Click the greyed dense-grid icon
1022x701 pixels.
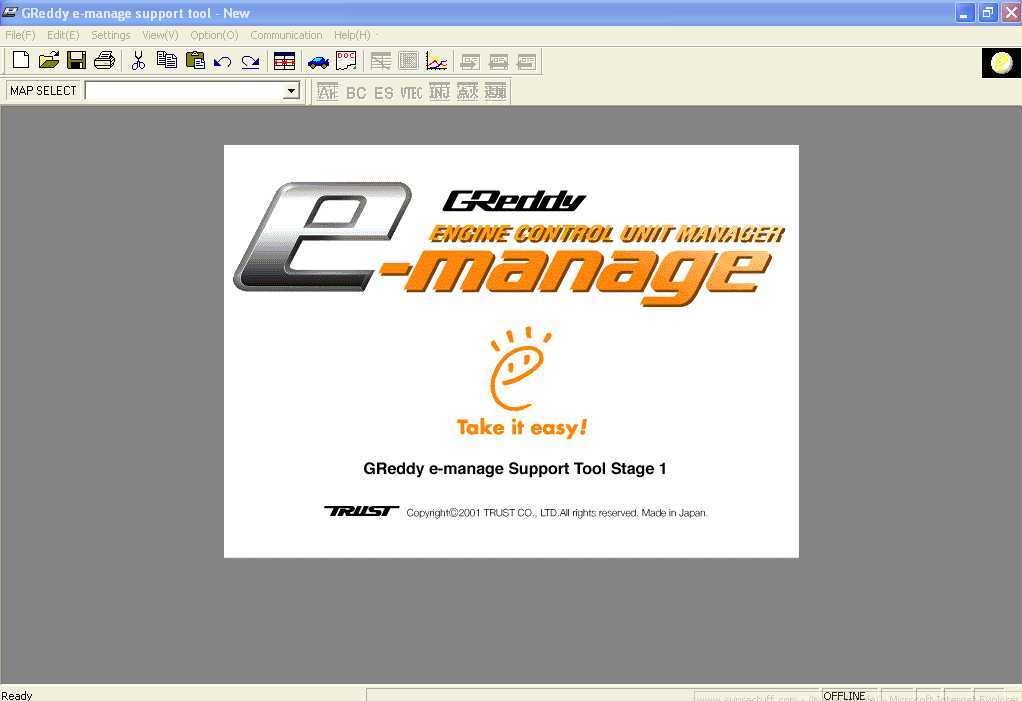tap(409, 61)
